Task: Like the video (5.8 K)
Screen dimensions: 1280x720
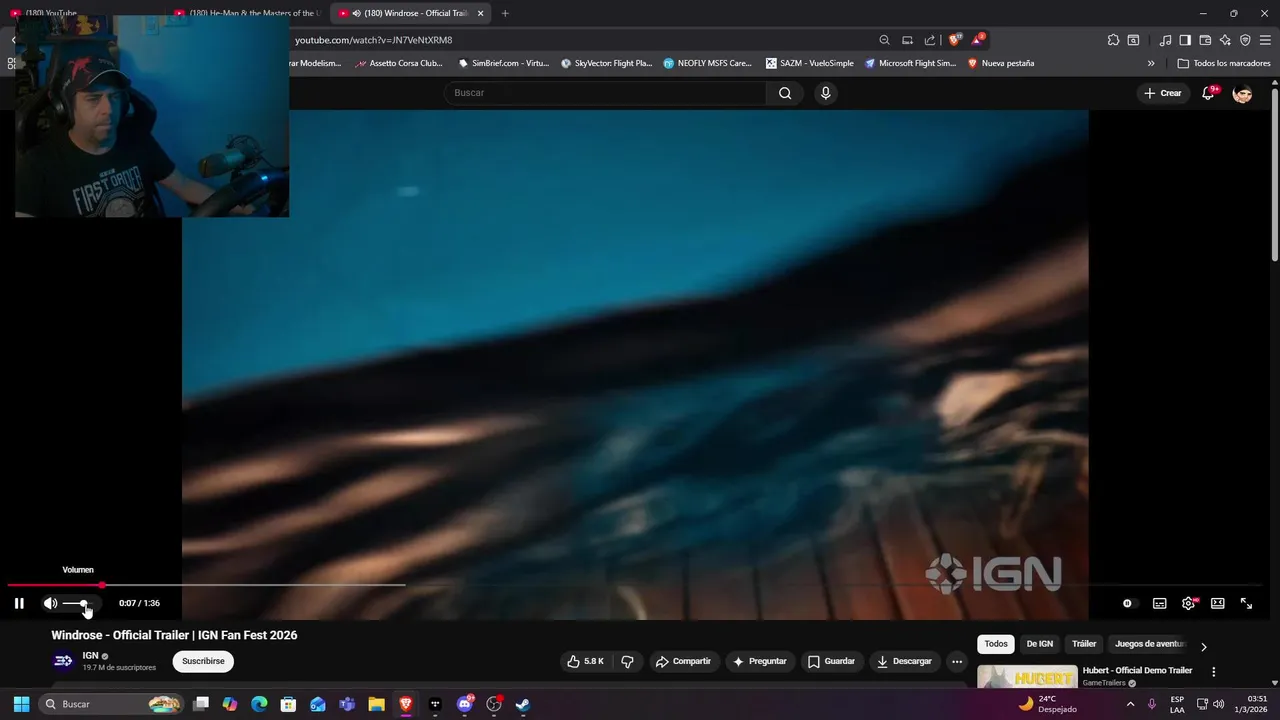Action: (585, 661)
